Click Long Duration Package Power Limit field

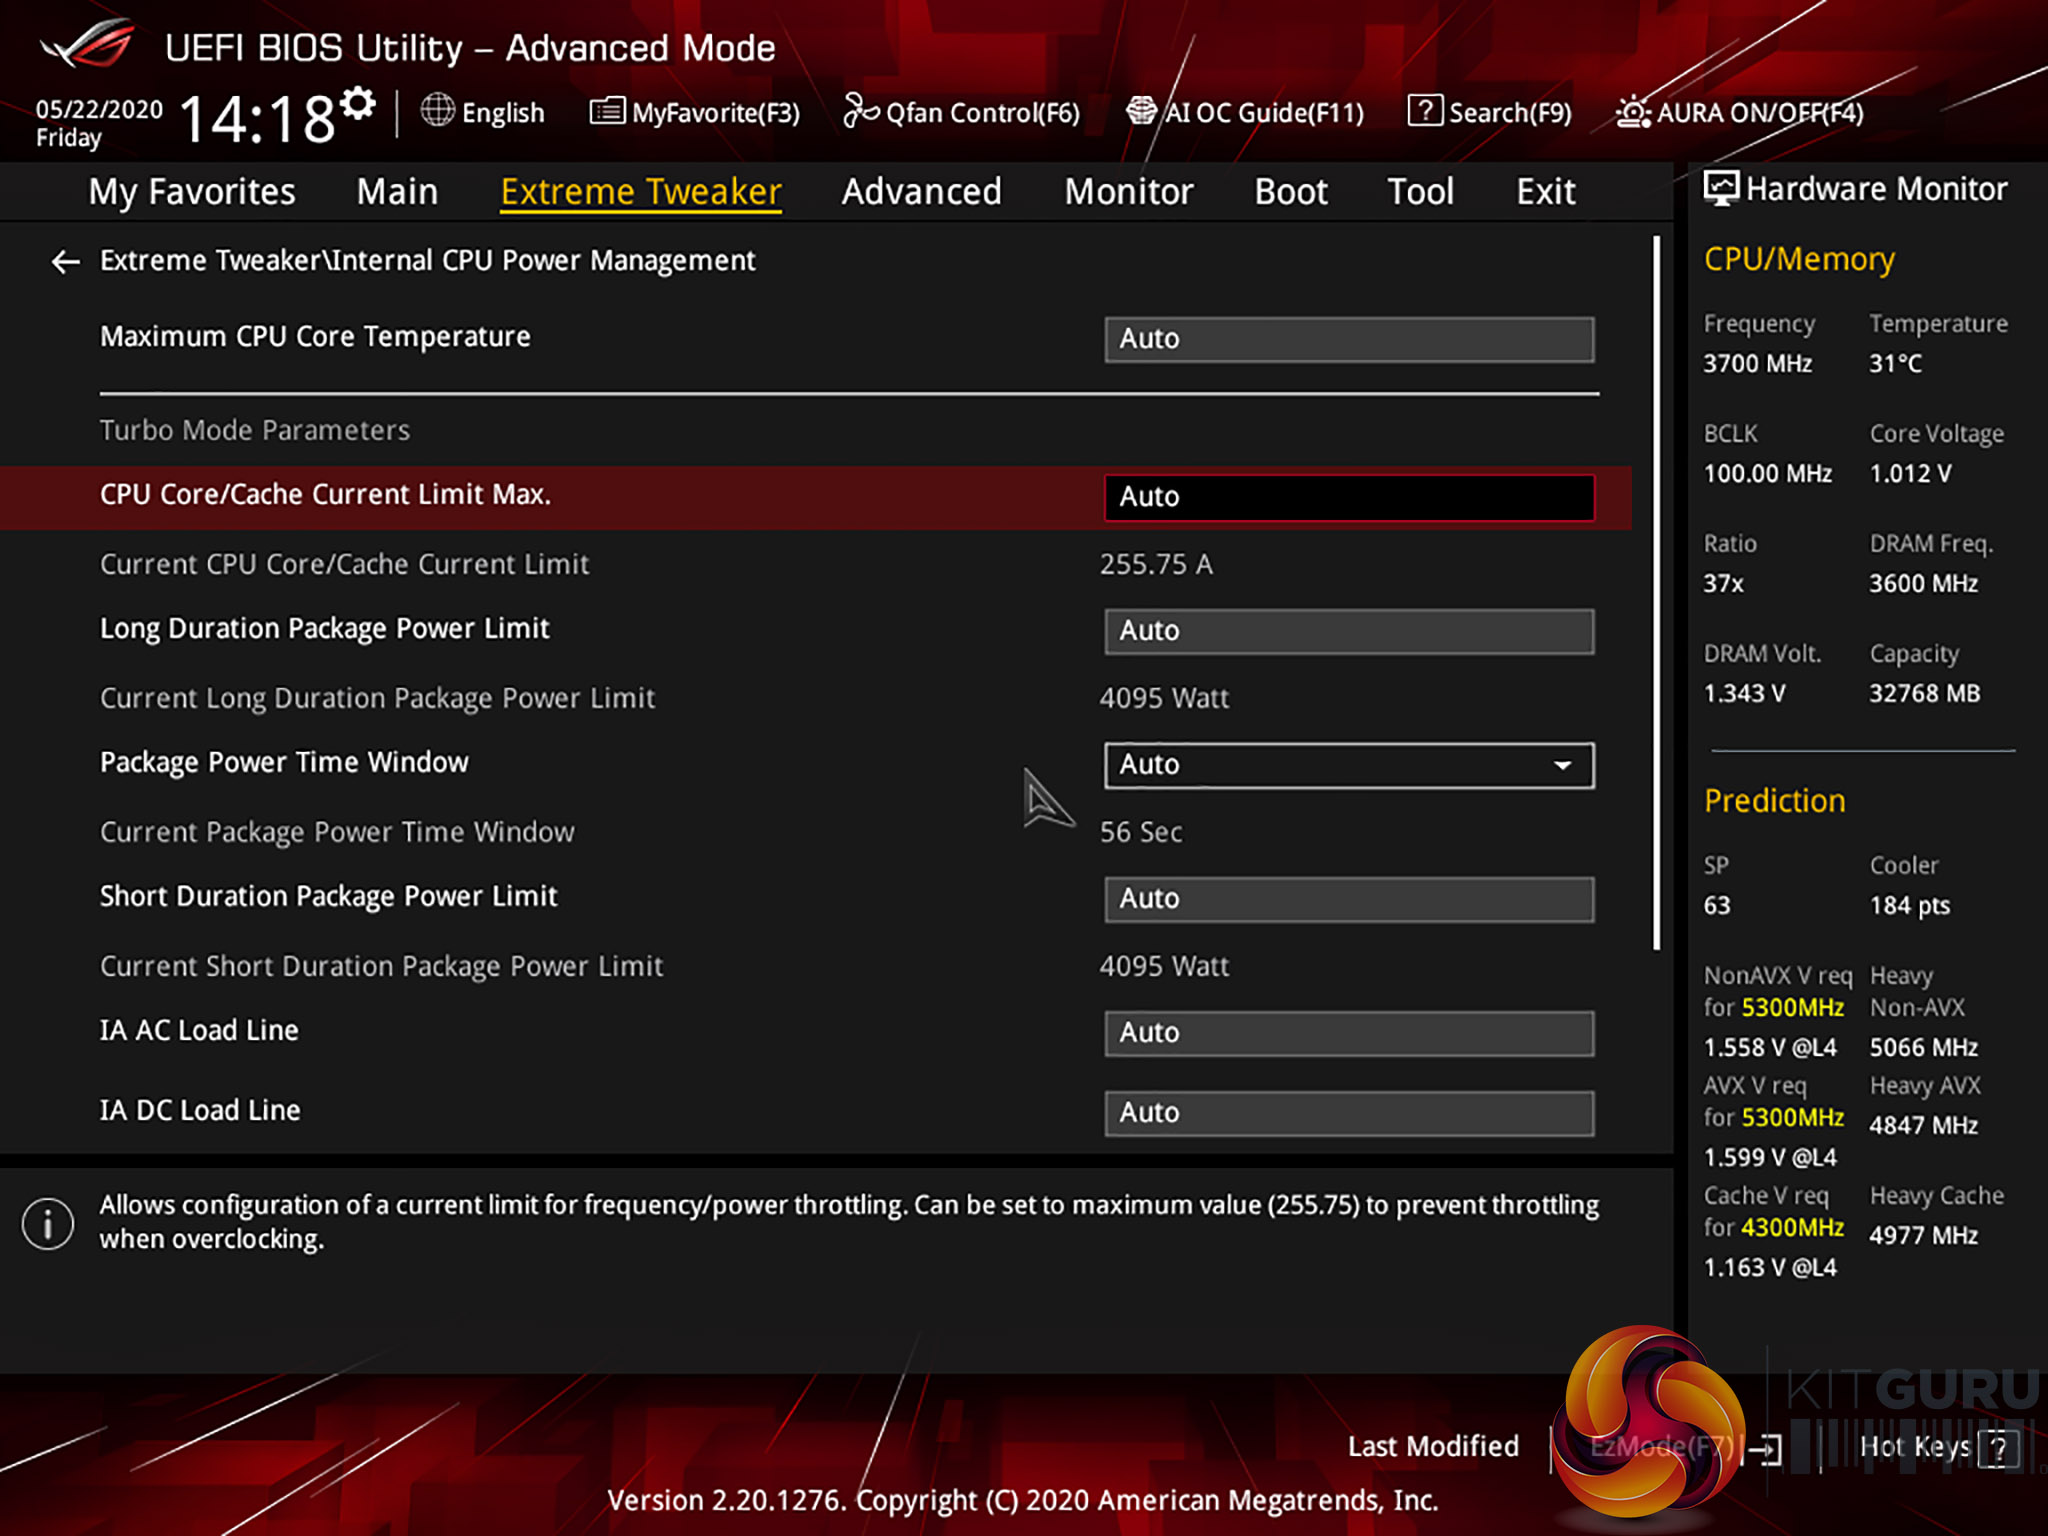(1348, 631)
